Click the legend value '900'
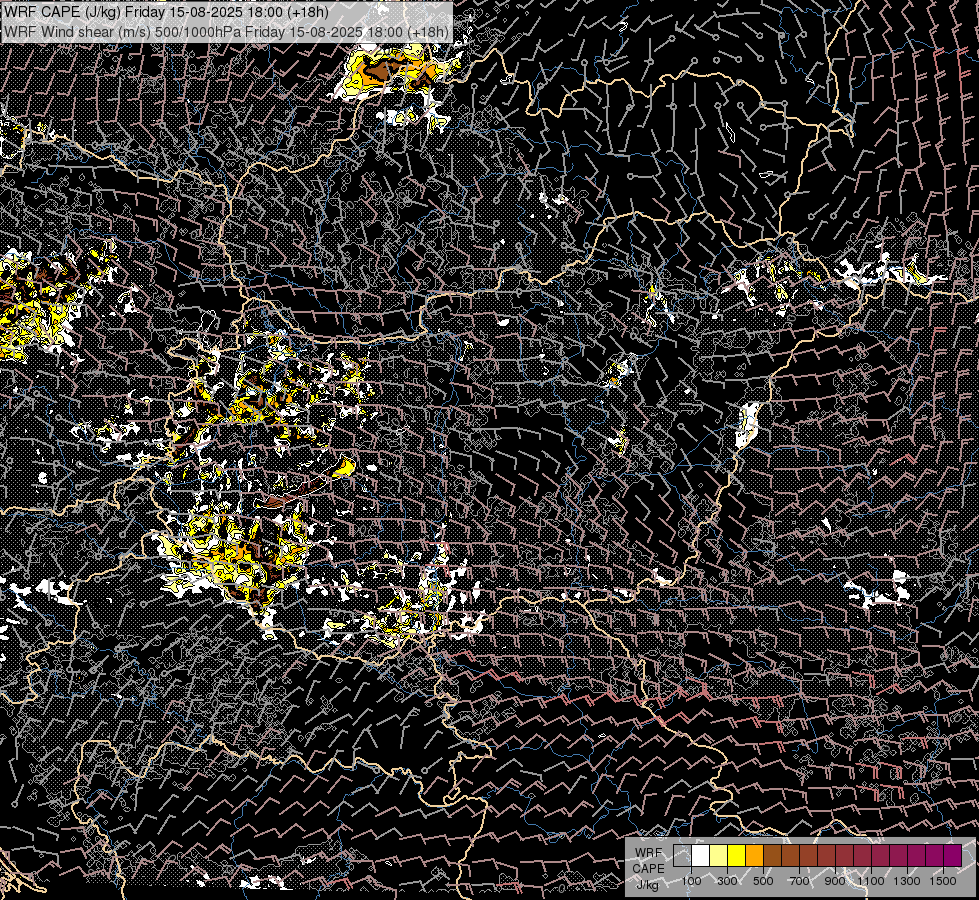Image resolution: width=979 pixels, height=900 pixels. pos(835,881)
